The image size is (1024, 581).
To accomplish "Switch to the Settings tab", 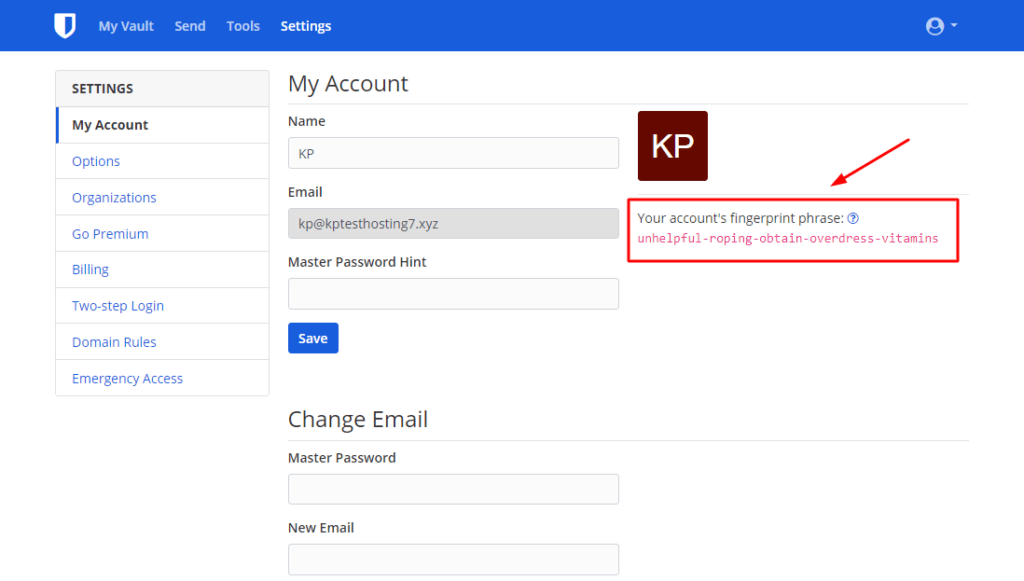I will (x=305, y=26).
